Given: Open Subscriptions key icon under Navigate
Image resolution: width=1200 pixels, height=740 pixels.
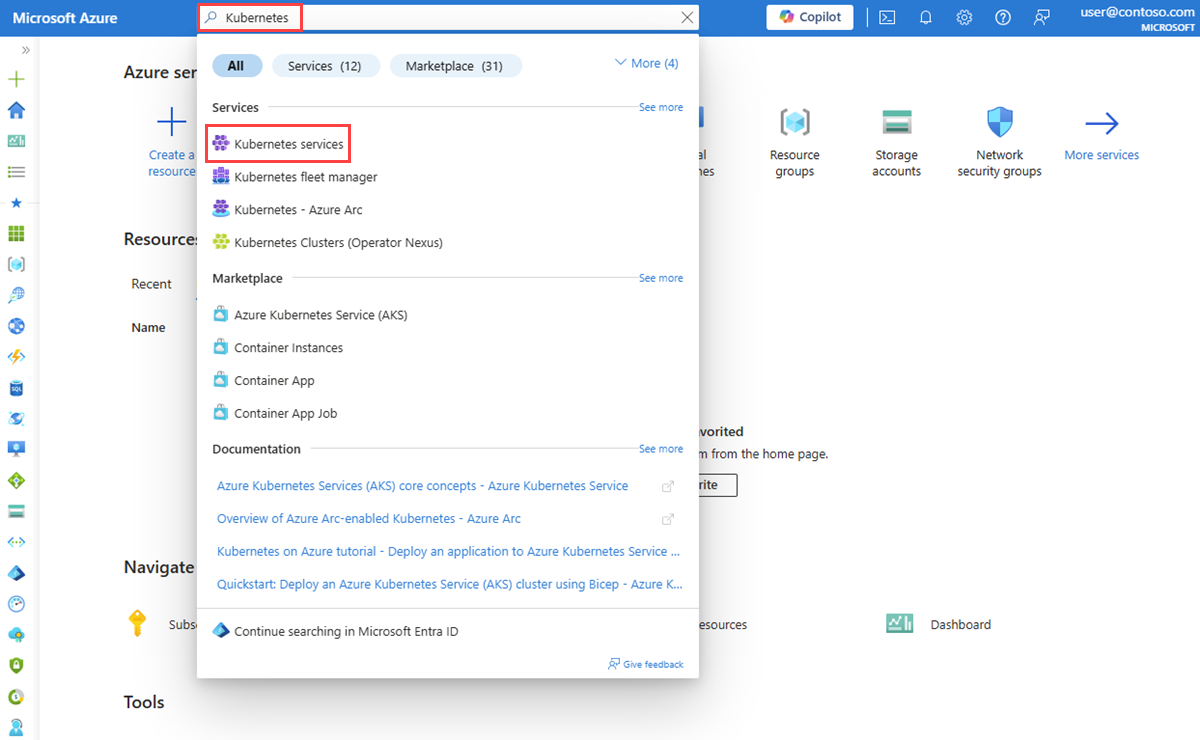Looking at the screenshot, I should click(x=138, y=624).
